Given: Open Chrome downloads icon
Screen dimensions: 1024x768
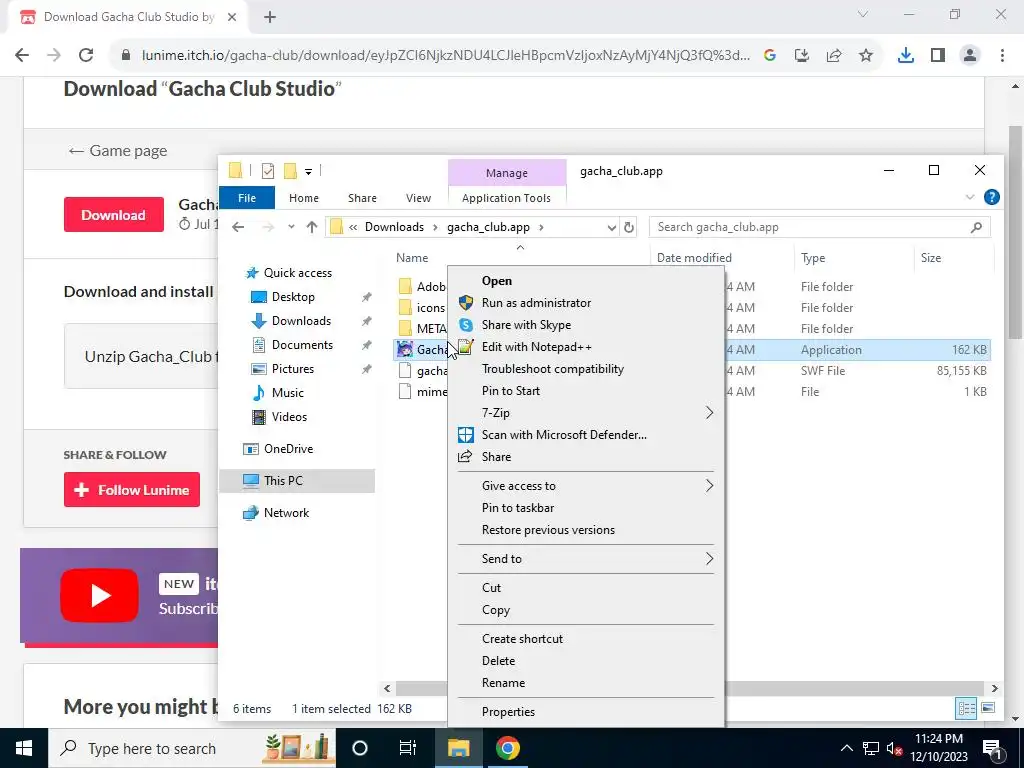Looking at the screenshot, I should (x=906, y=56).
